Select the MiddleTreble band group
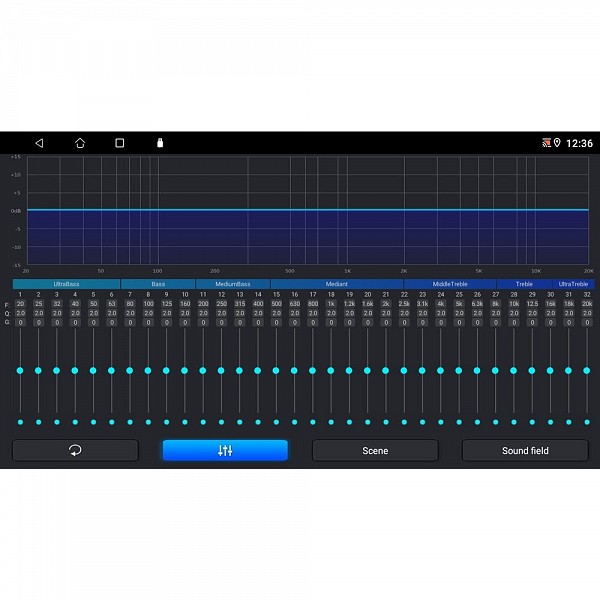Viewport: 600px width, 600px height. [x=449, y=284]
